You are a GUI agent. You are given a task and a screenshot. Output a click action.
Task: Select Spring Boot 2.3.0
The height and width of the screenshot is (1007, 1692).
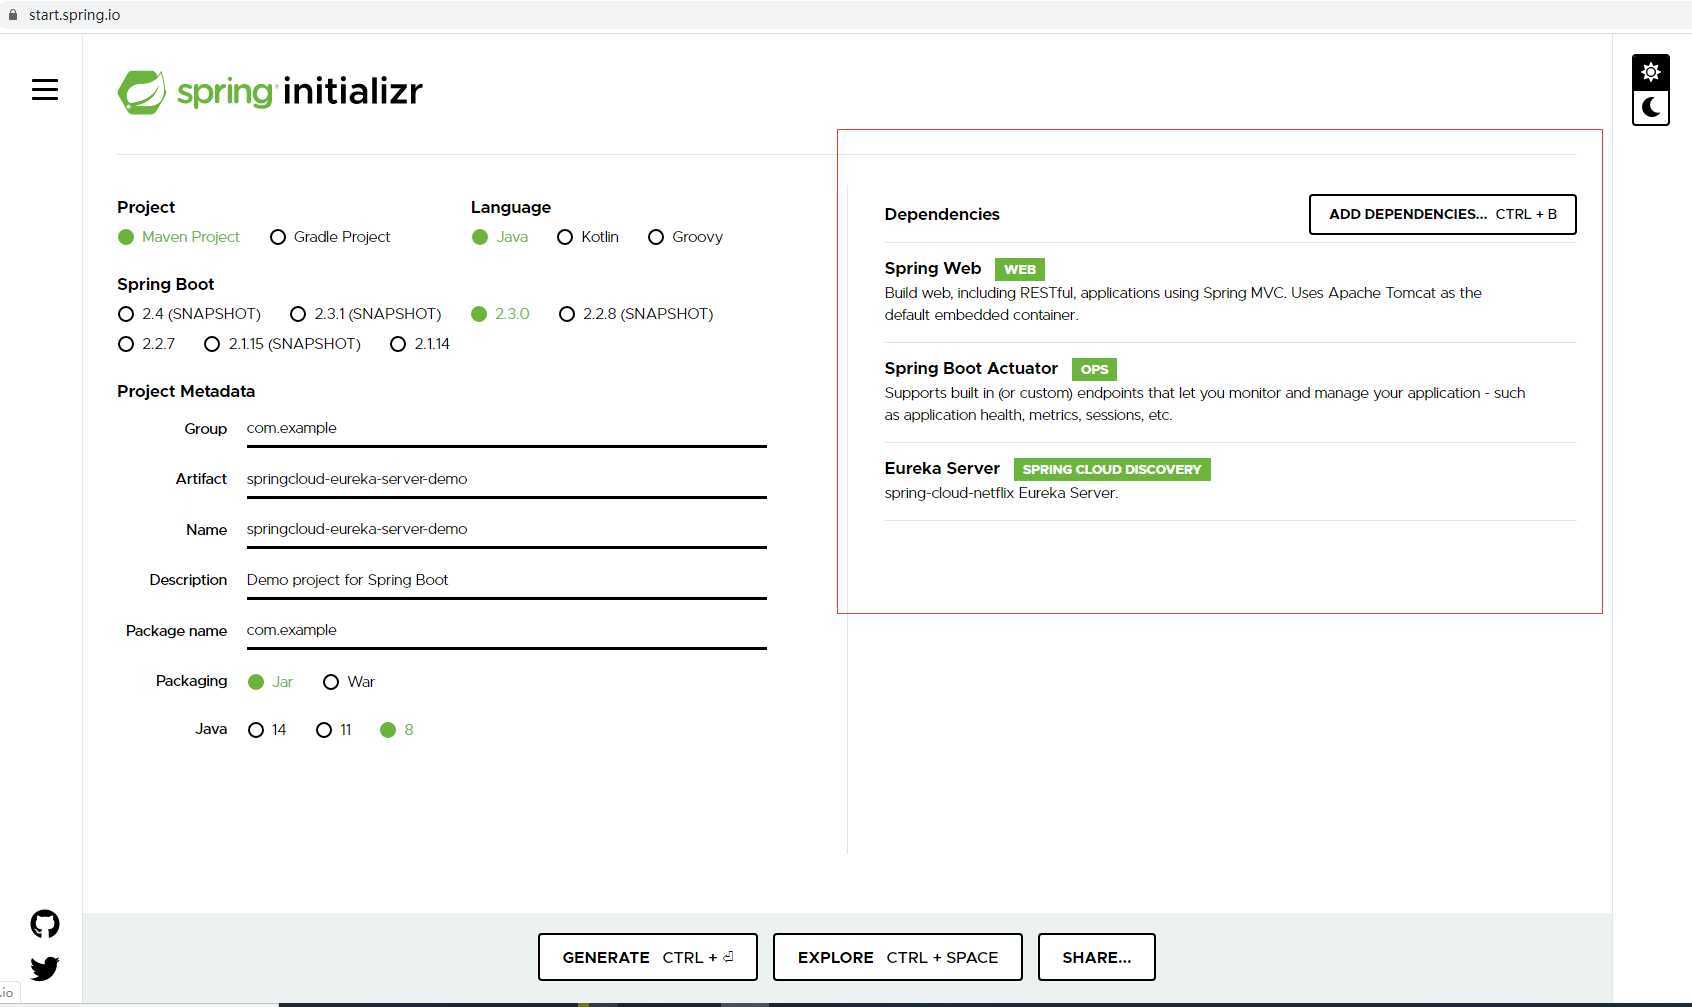(x=500, y=314)
